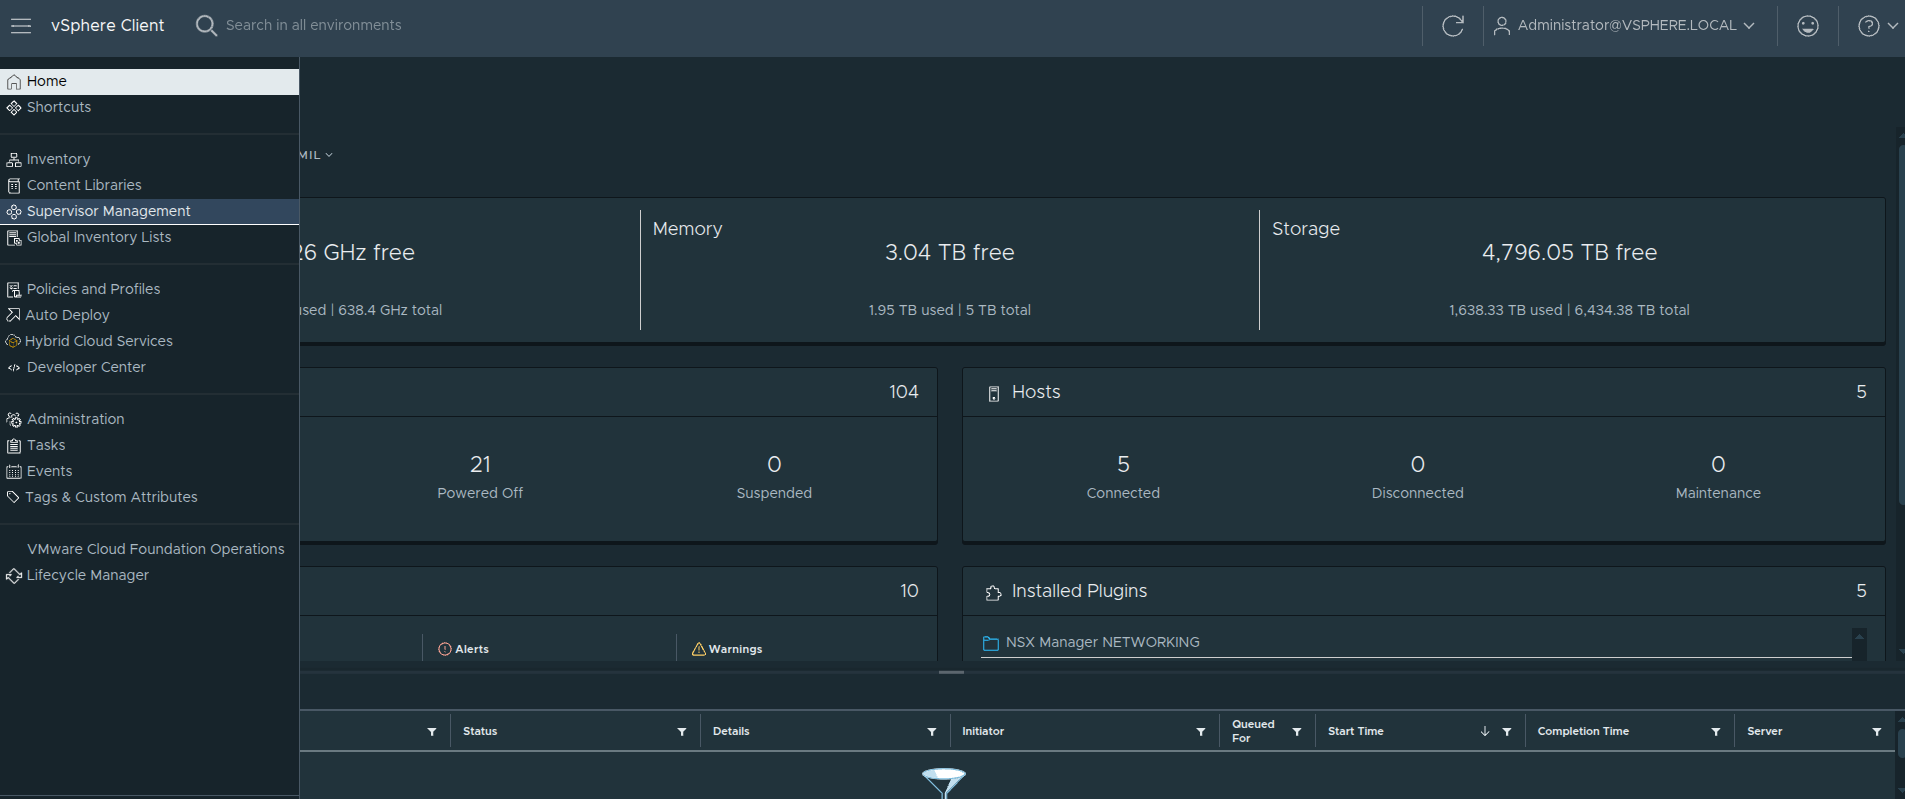Click the Hosts card title
This screenshot has height=799, width=1905.
pyautogui.click(x=1036, y=392)
